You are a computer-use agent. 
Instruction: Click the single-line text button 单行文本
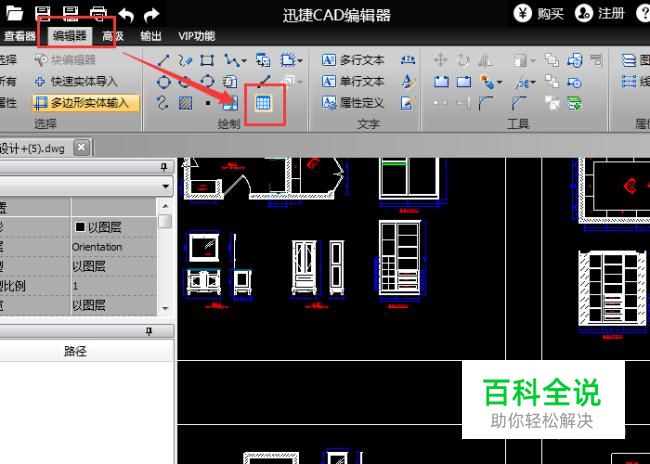[x=353, y=81]
